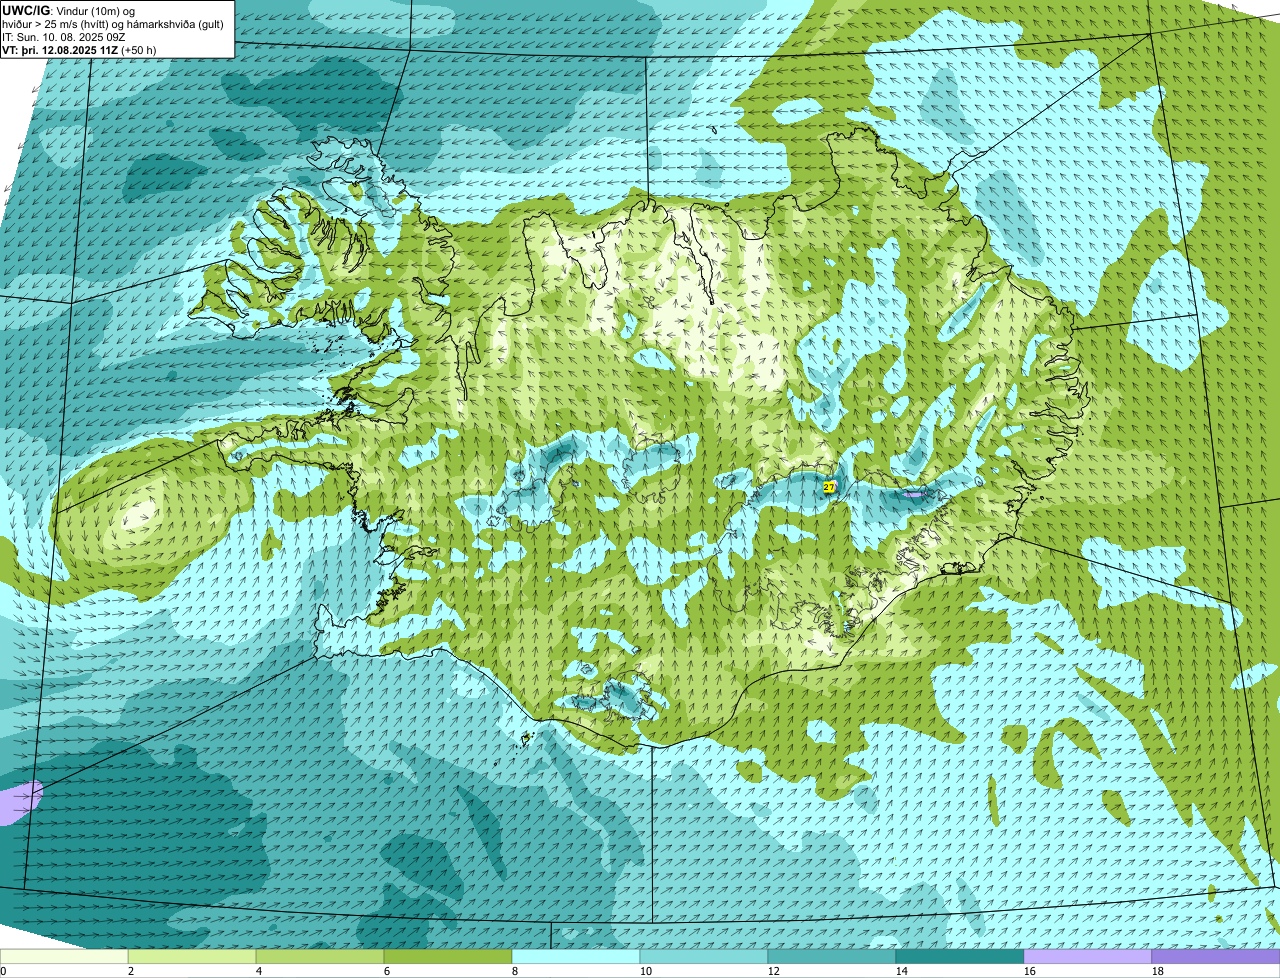Viewport: 1280px width, 978px height.
Task: Click the '2' scale label
Action: pos(131,971)
